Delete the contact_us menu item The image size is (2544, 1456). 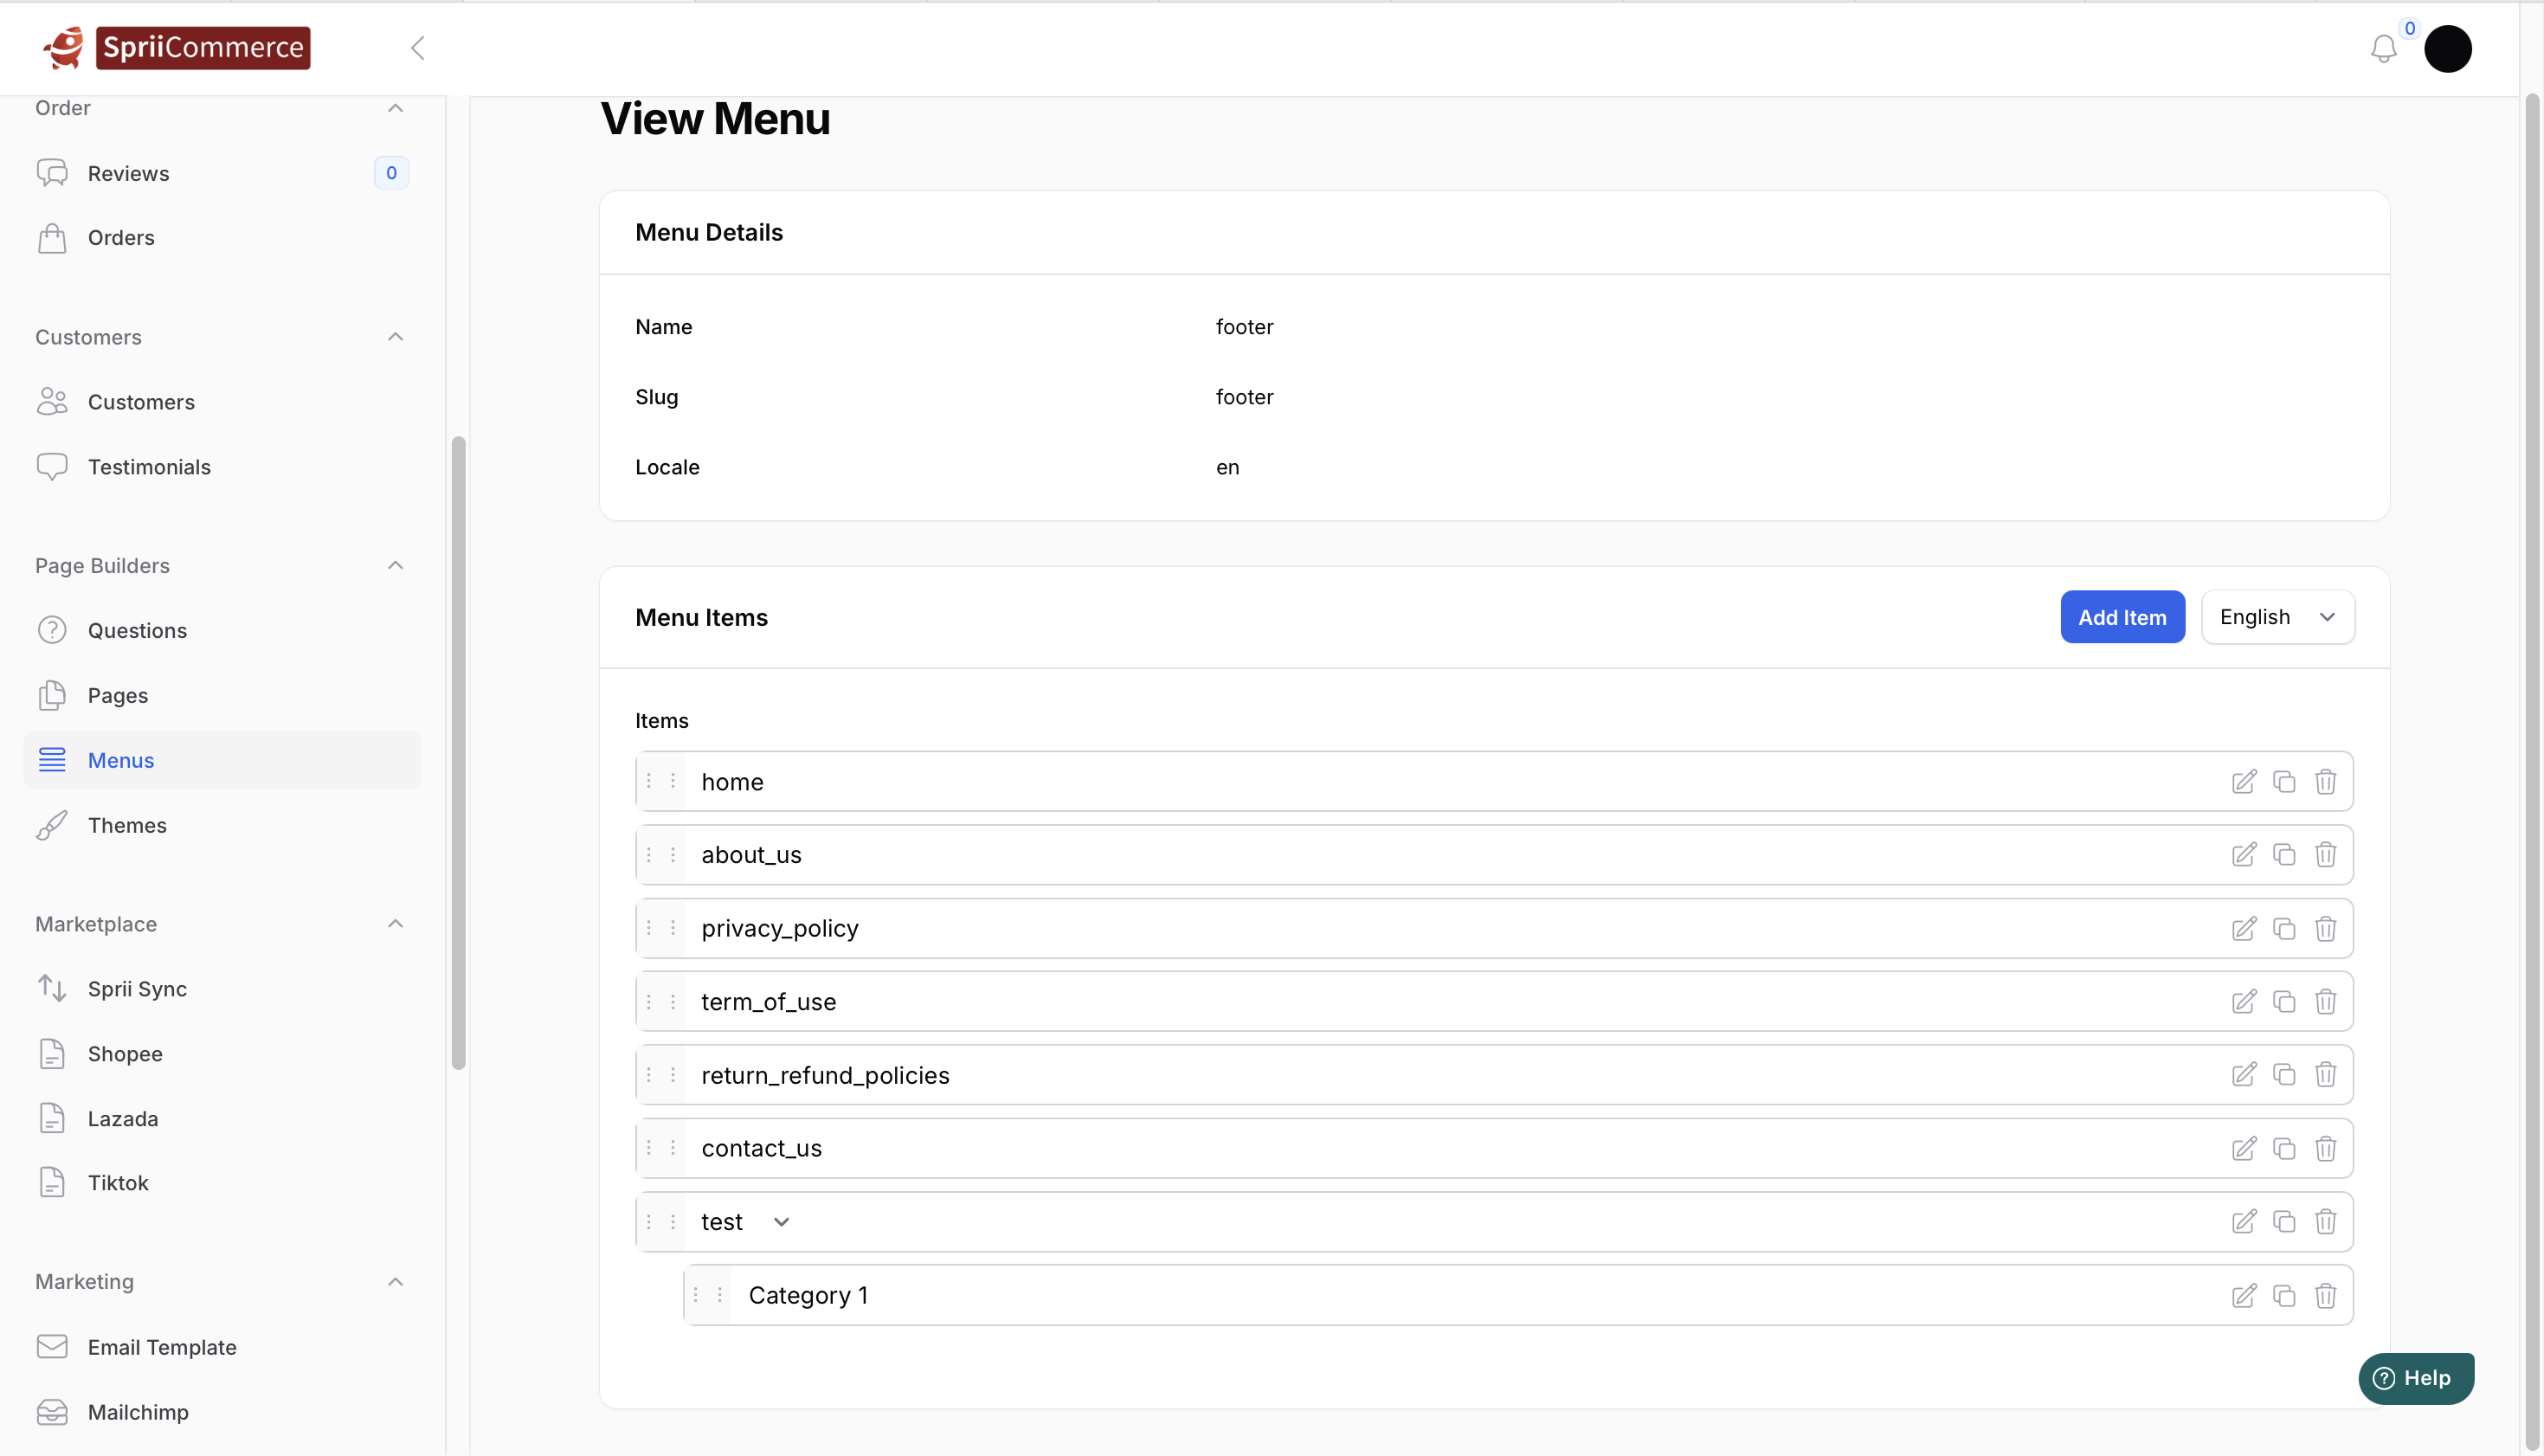click(2325, 1148)
